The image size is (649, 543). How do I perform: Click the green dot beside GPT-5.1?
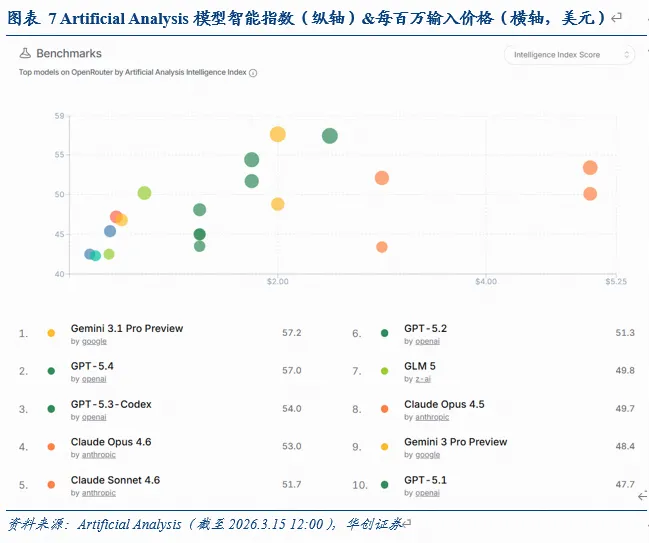point(385,485)
